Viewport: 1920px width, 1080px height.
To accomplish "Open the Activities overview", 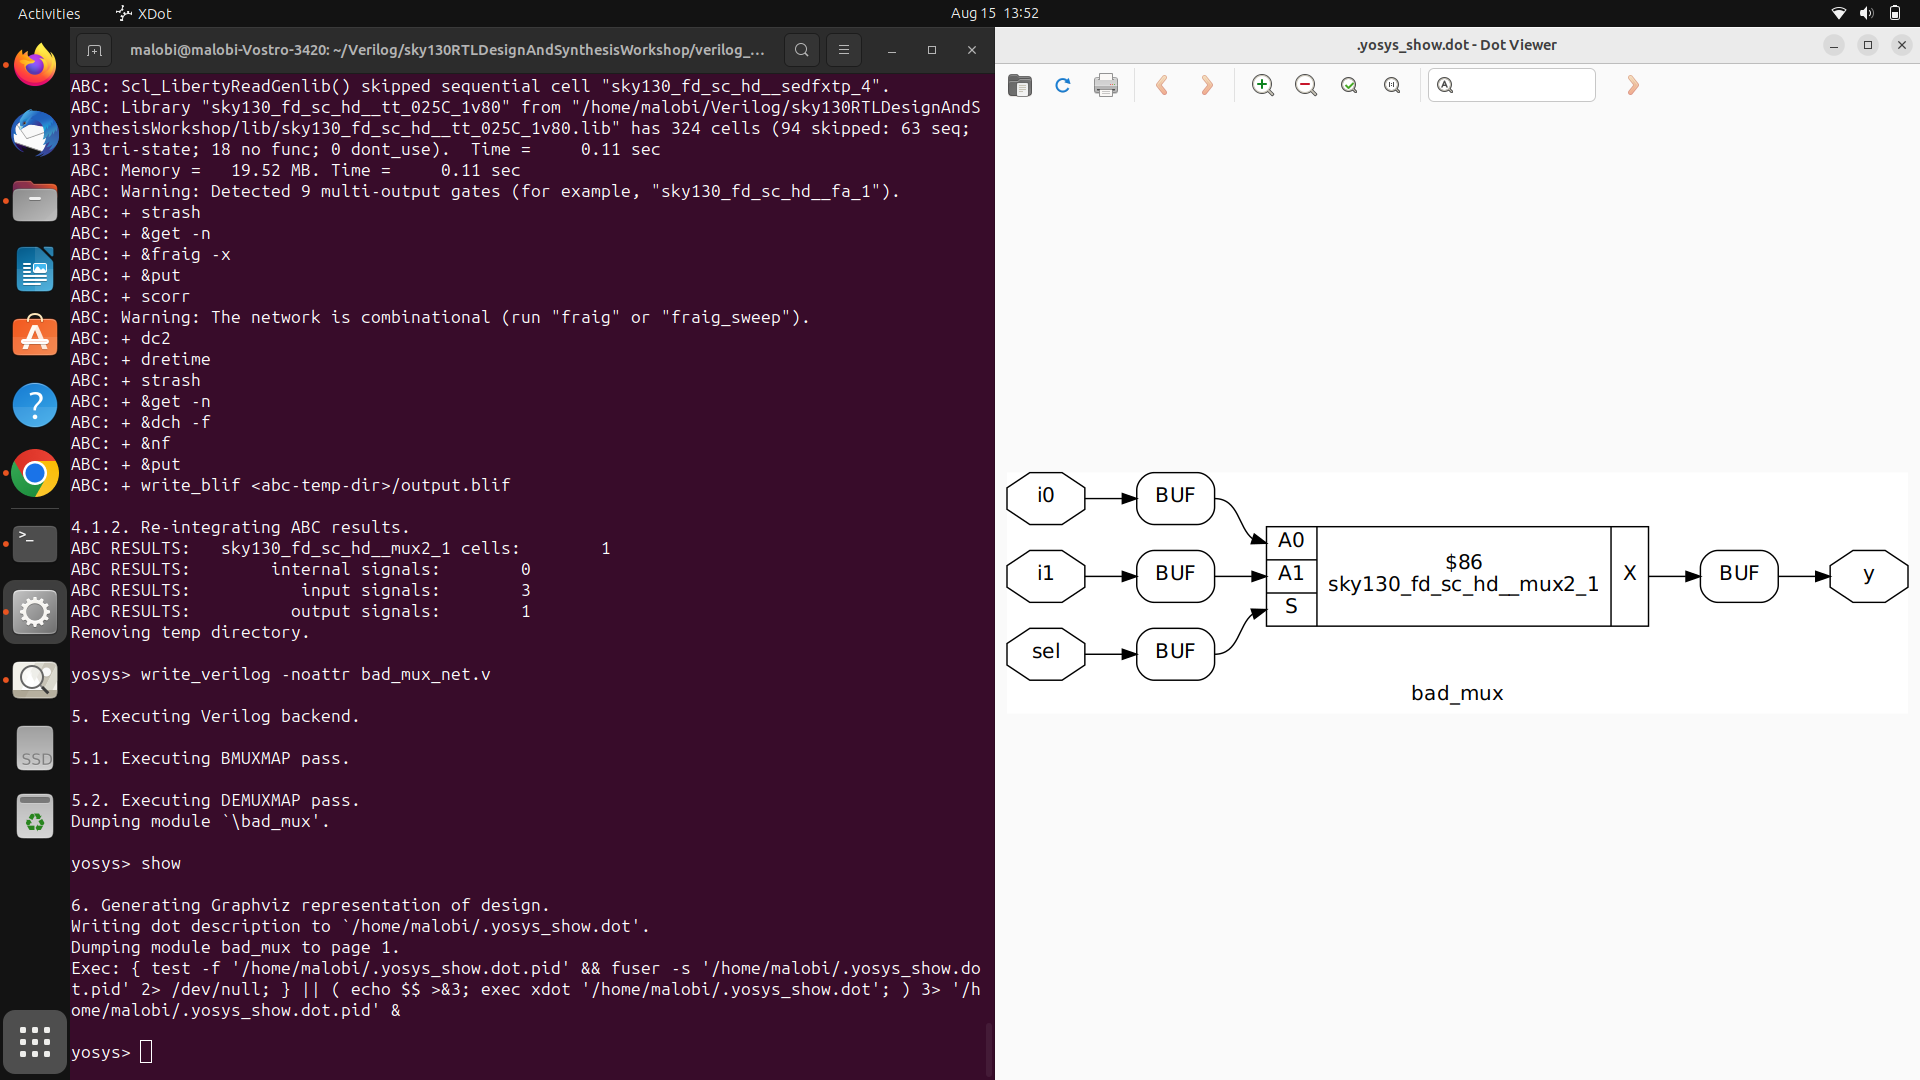I will click(x=48, y=13).
